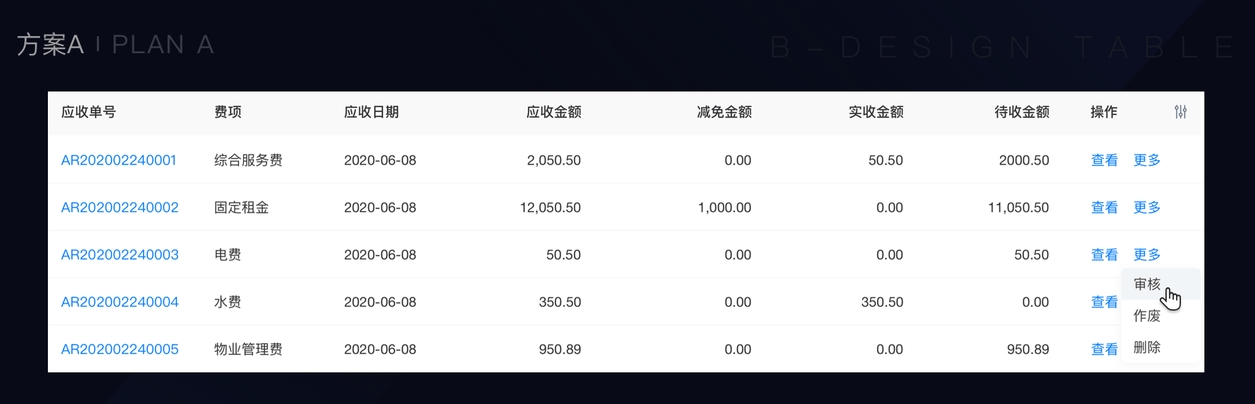Open receivable AR202002240004

point(119,302)
